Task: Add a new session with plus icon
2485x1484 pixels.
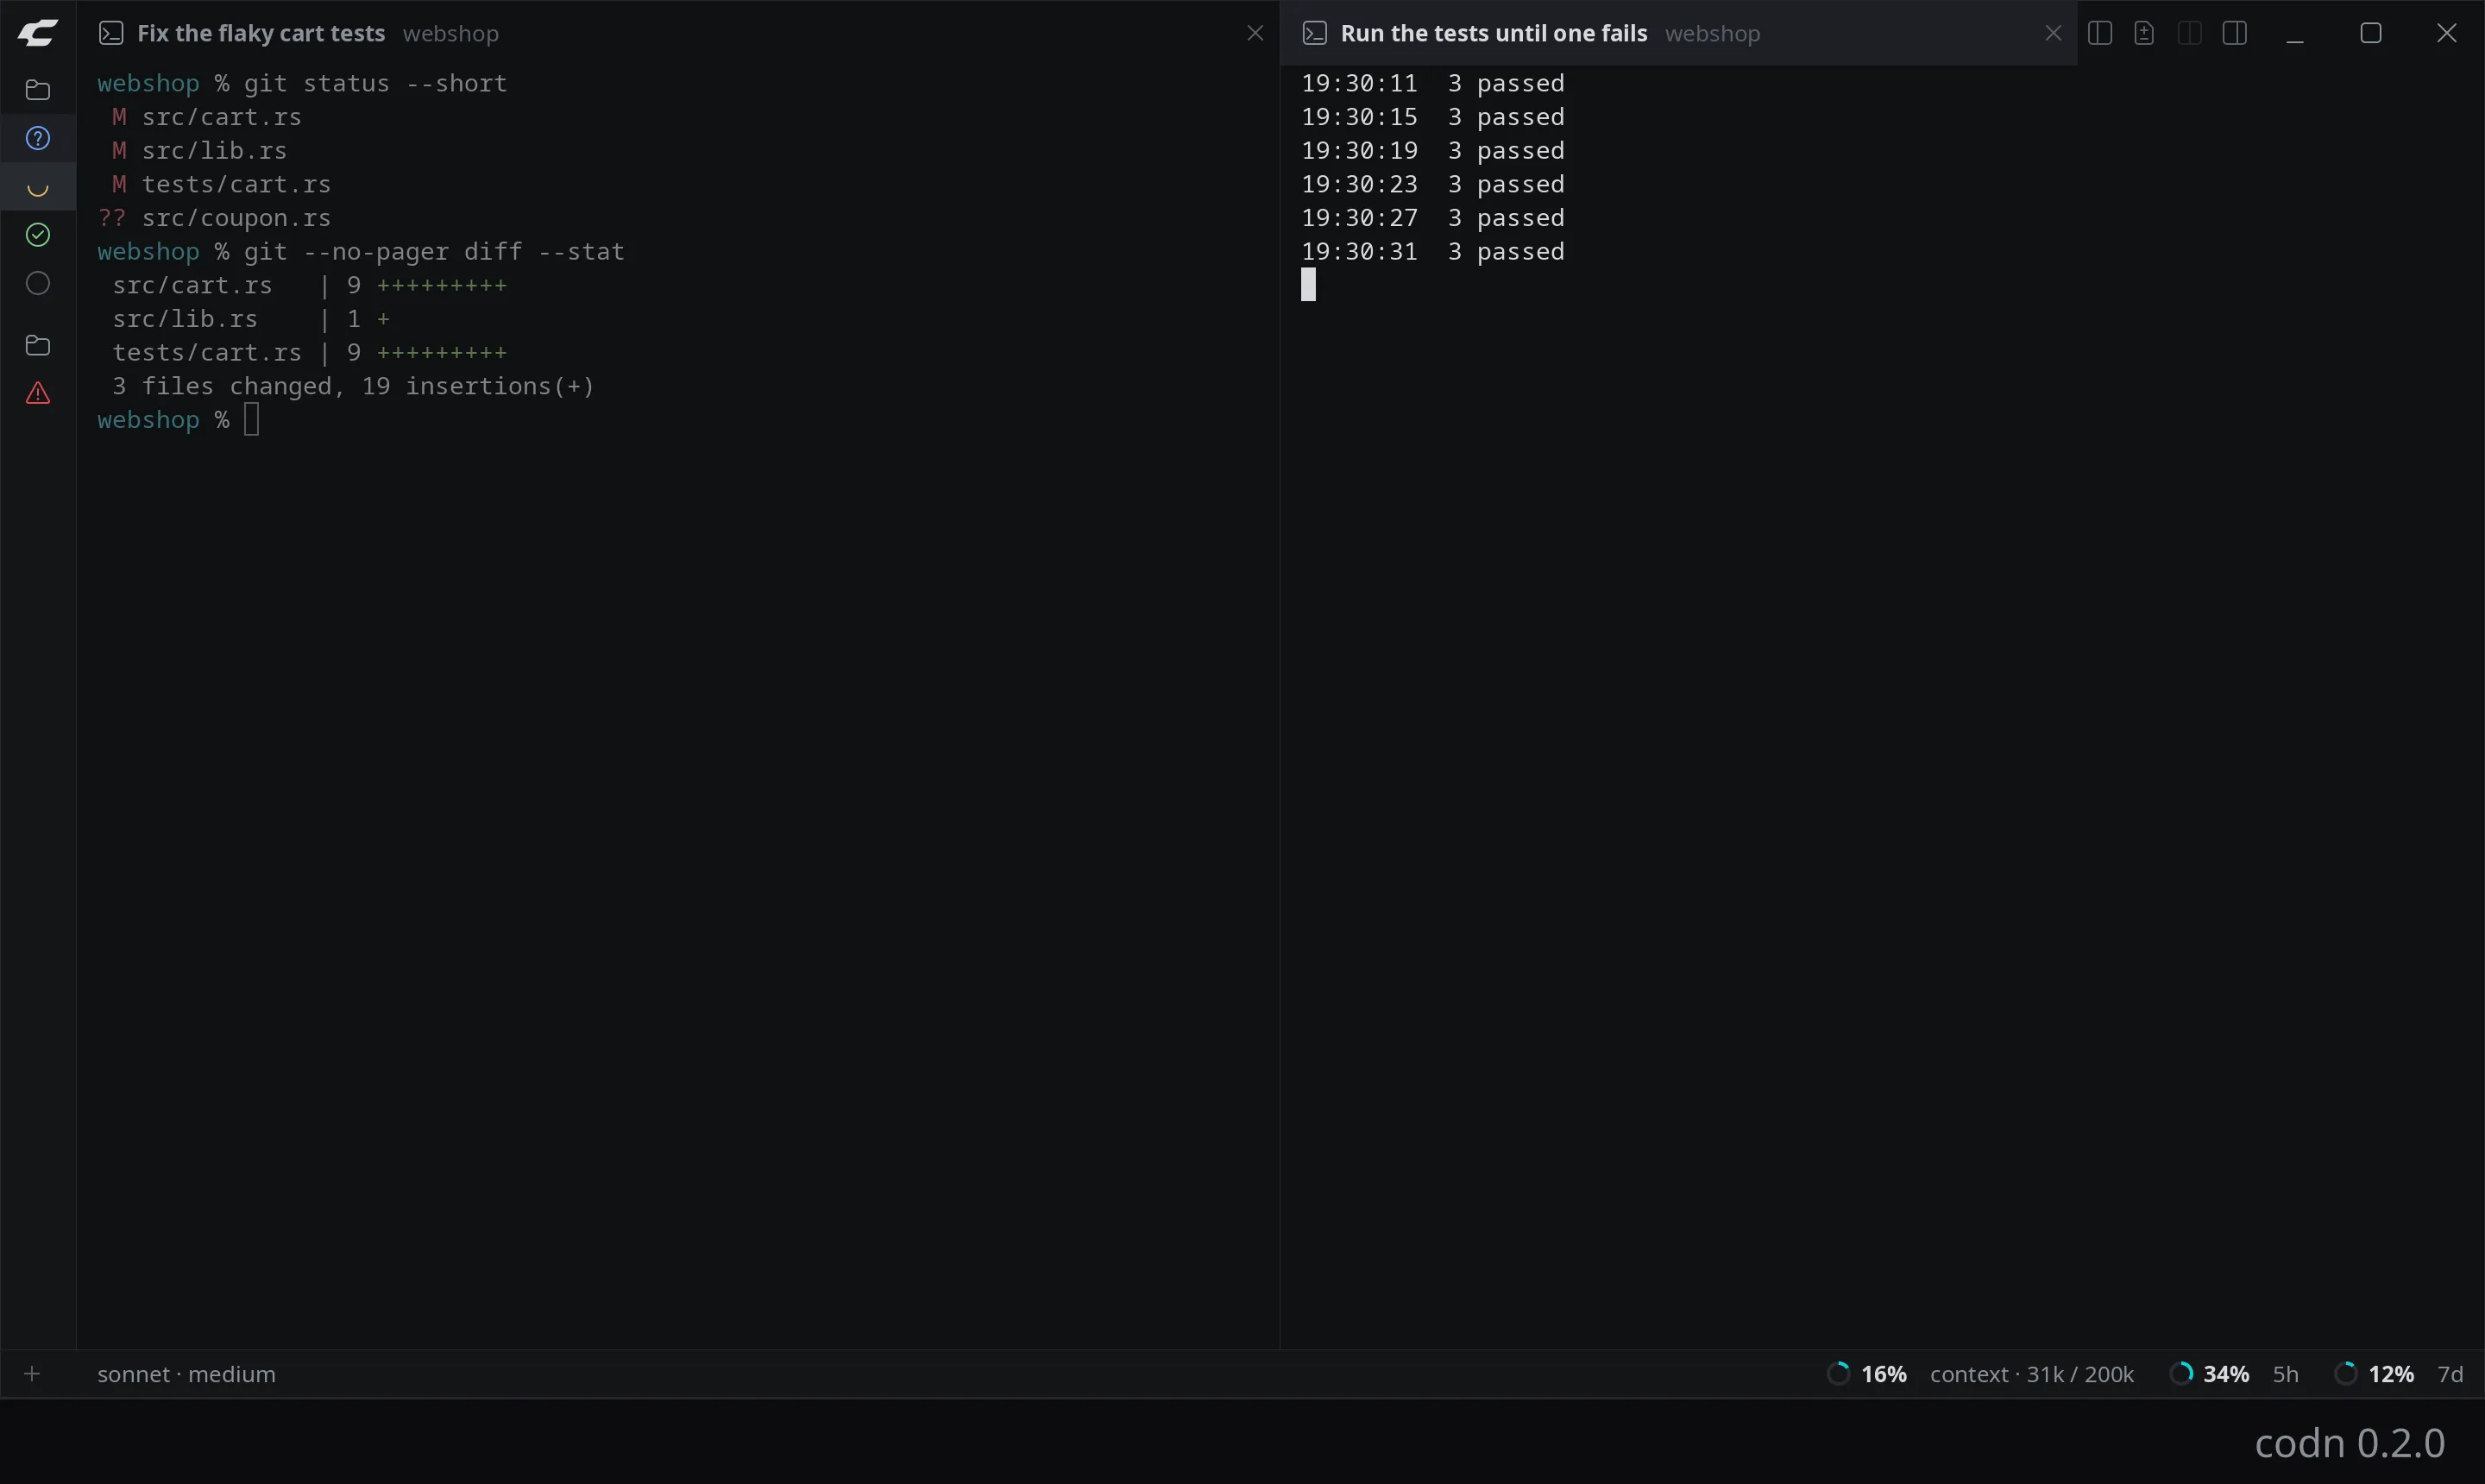Action: tap(32, 1374)
